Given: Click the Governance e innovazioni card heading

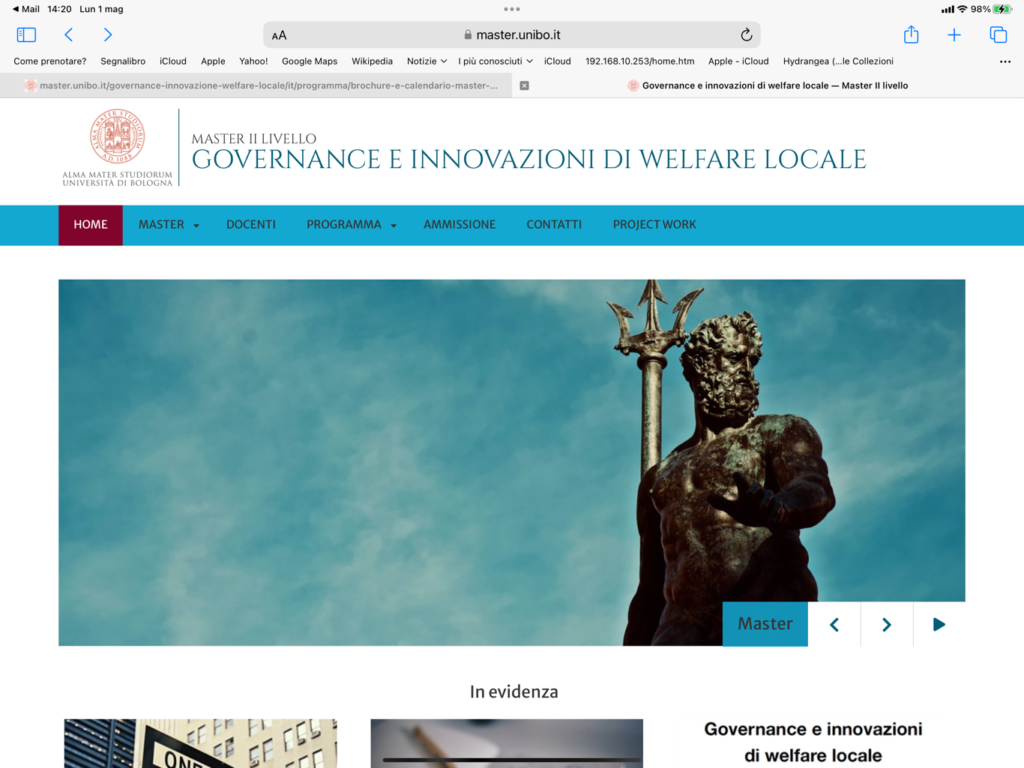Looking at the screenshot, I should tap(813, 742).
